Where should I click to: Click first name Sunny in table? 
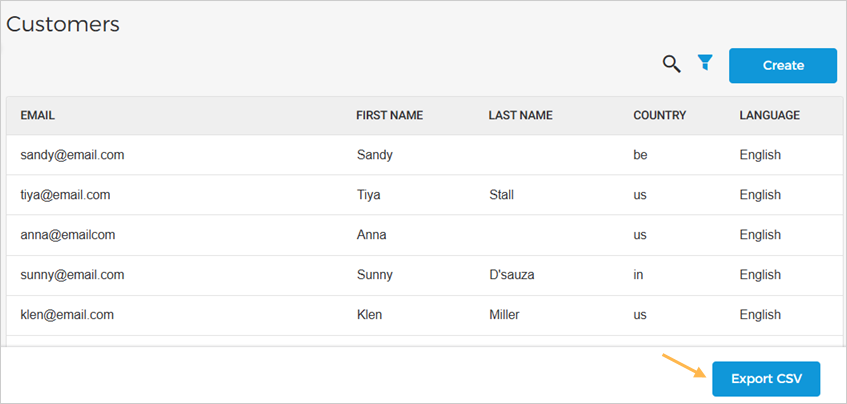pyautogui.click(x=374, y=275)
